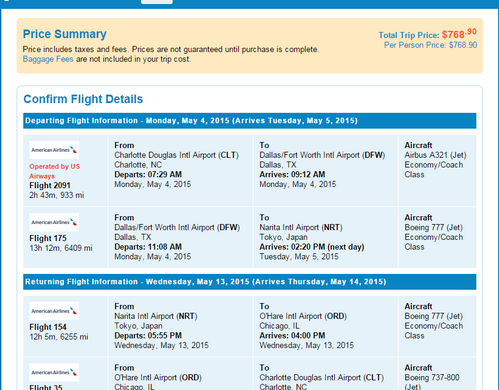The height and width of the screenshot is (390, 499).
Task: Click the Flight 2091 label
Action: [x=50, y=185]
